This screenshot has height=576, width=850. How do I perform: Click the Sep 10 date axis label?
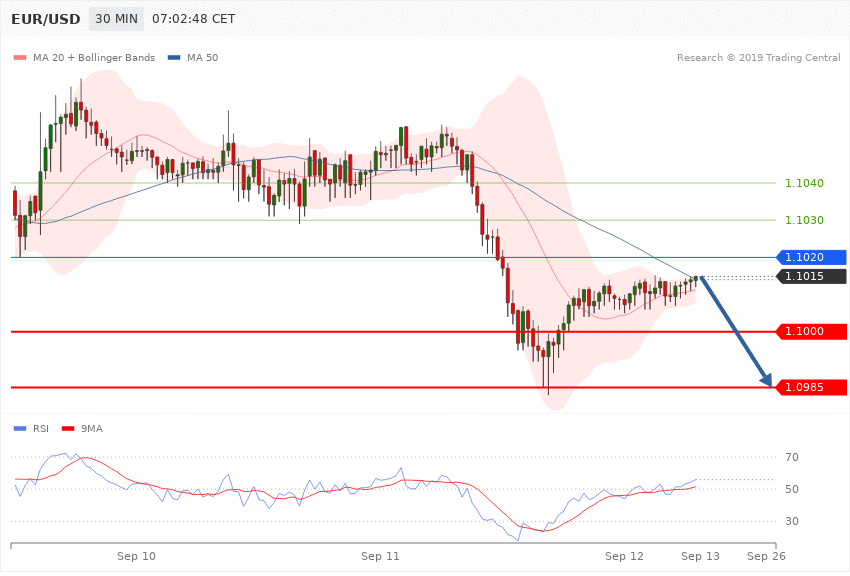[136, 556]
